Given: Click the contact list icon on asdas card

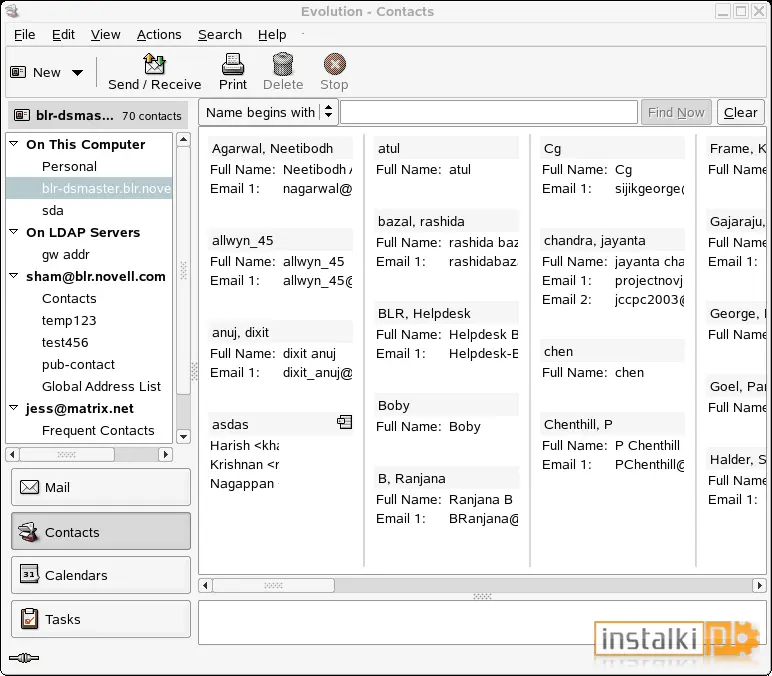Looking at the screenshot, I should (345, 422).
